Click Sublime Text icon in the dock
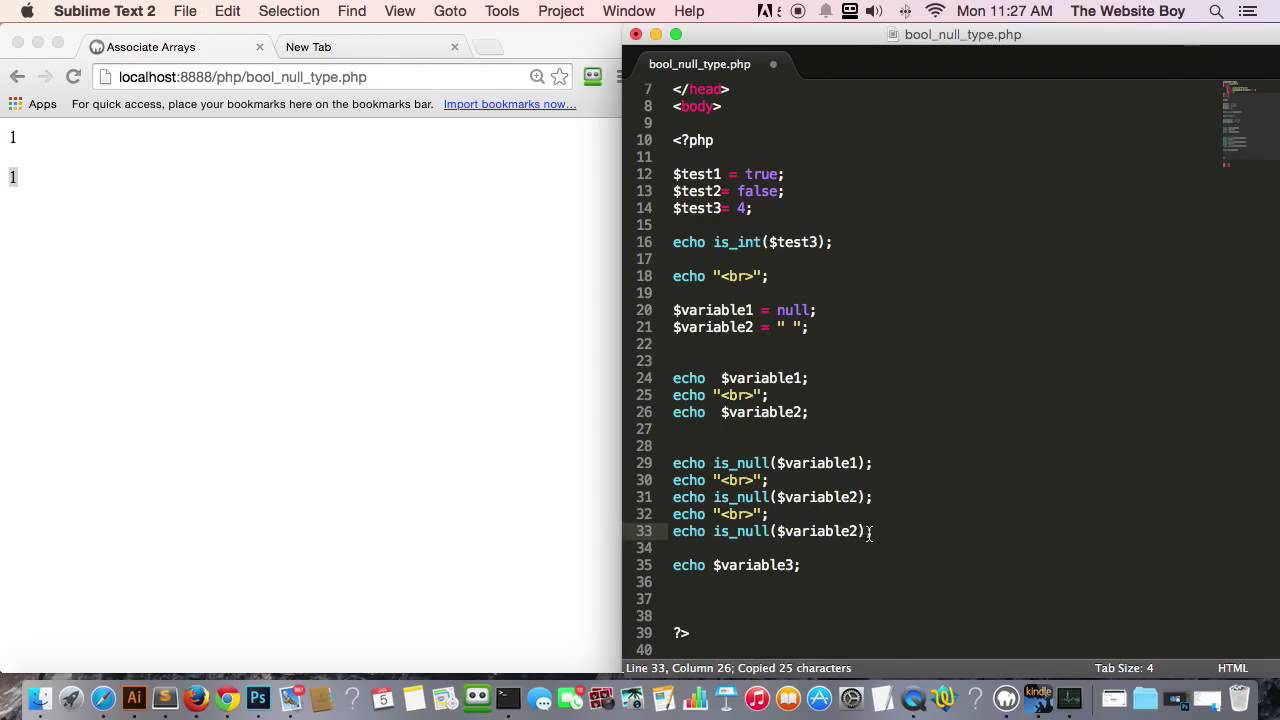1280x720 pixels. click(x=165, y=697)
